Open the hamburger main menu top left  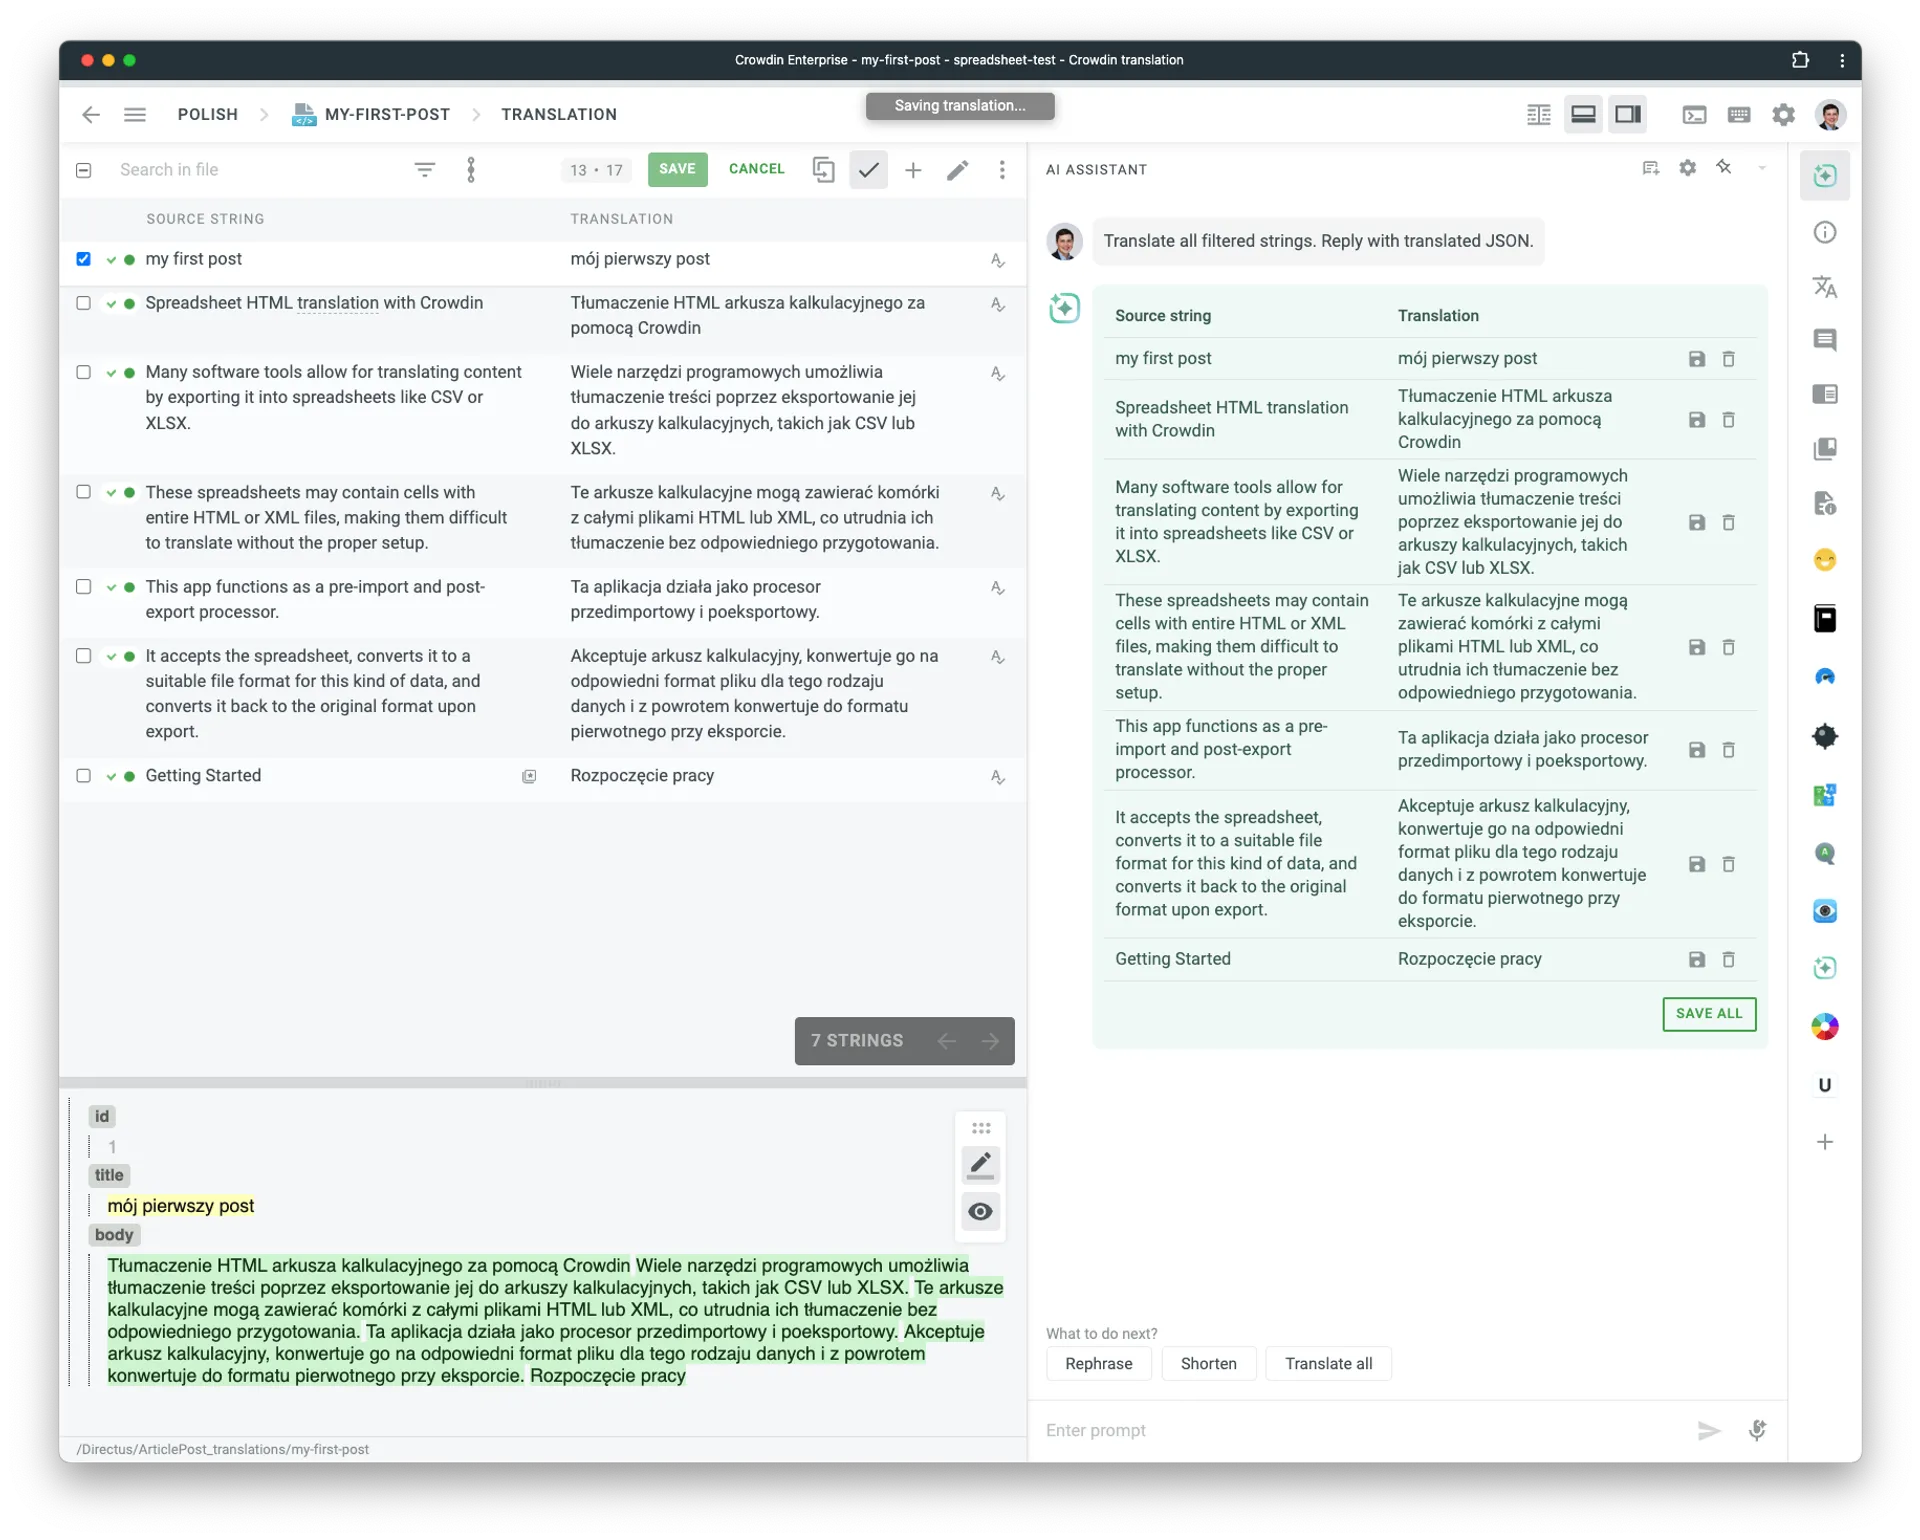pos(135,114)
